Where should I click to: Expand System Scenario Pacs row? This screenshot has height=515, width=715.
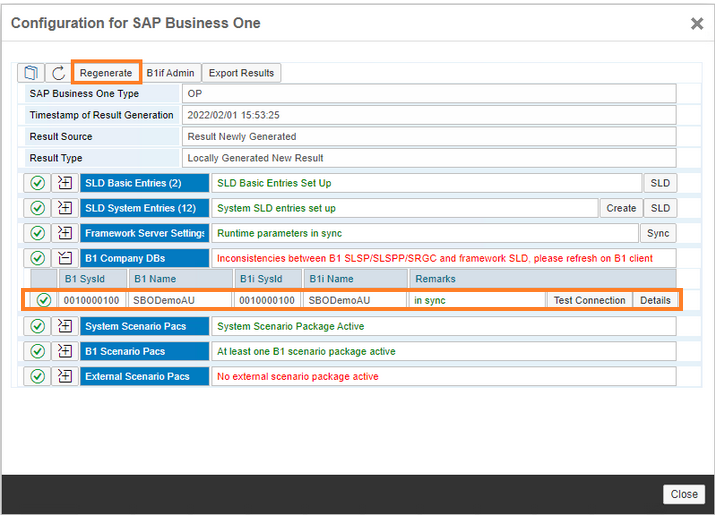(x=65, y=326)
